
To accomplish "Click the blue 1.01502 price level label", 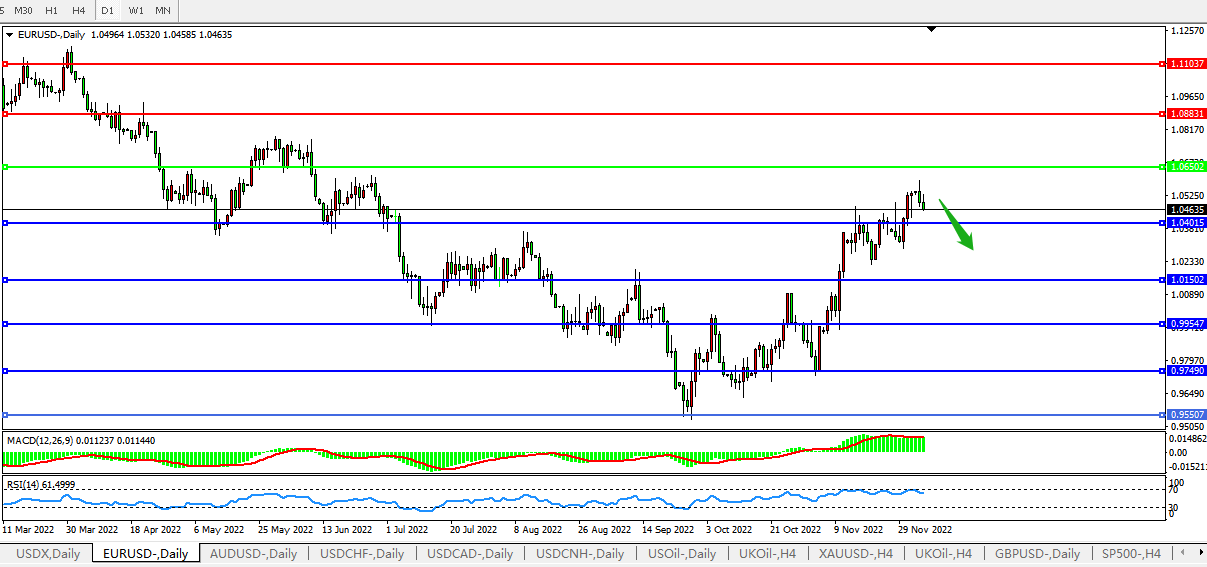I will click(x=1186, y=280).
